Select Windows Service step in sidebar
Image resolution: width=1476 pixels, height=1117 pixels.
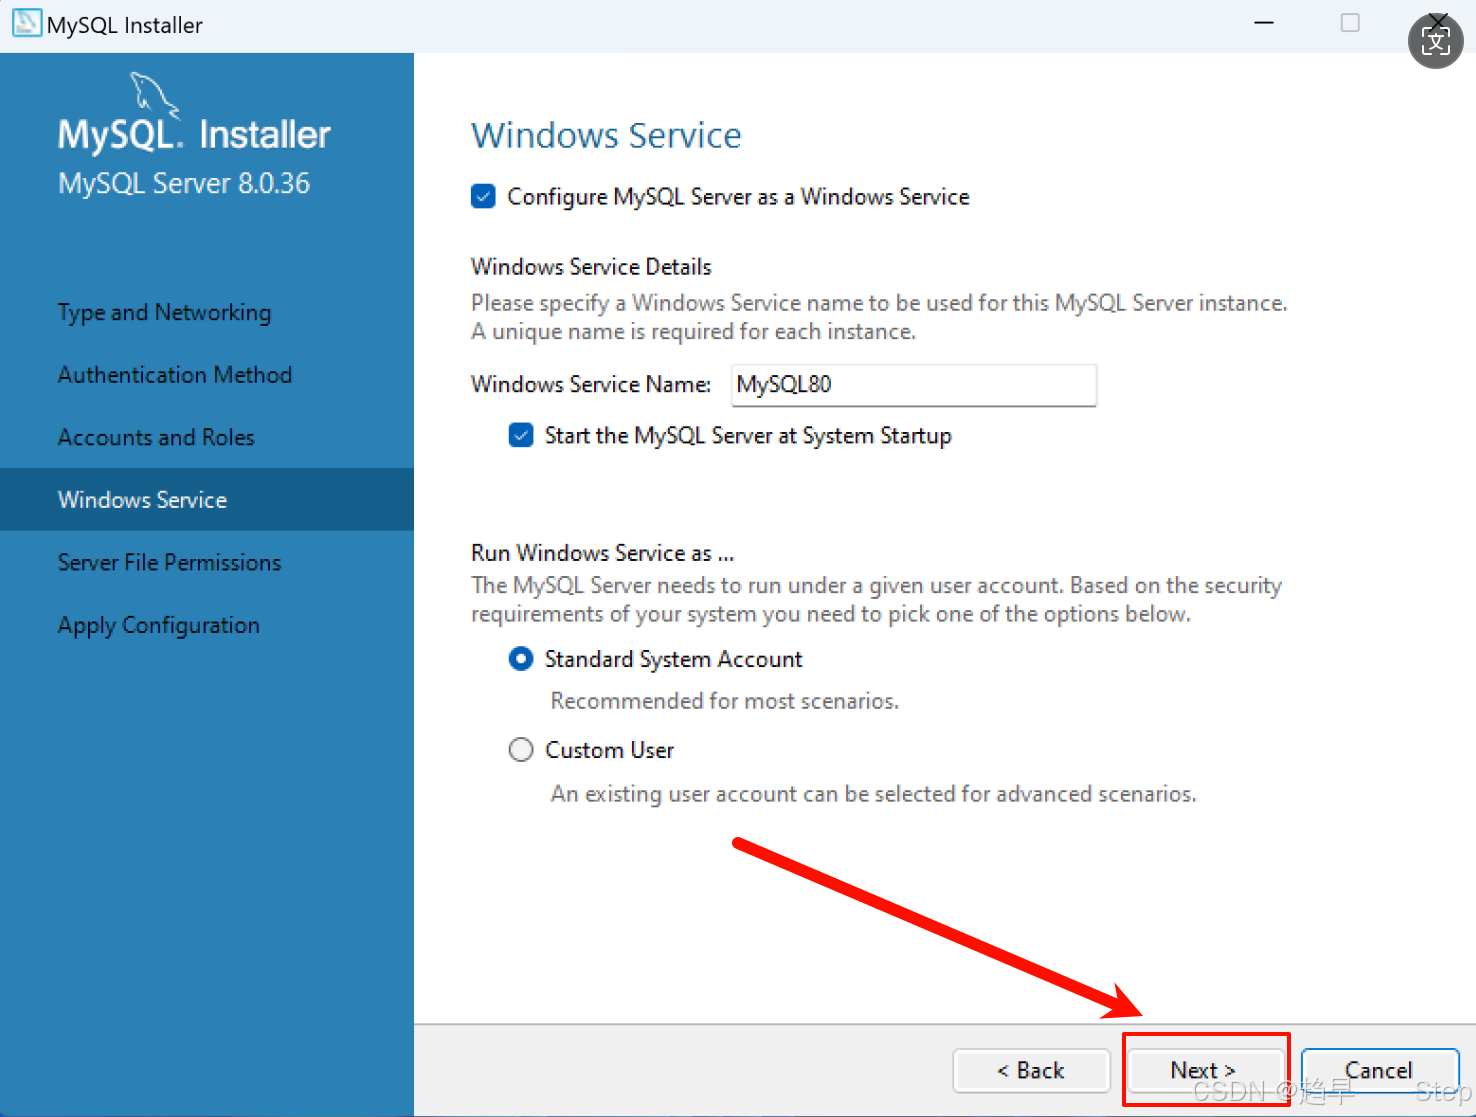point(207,499)
